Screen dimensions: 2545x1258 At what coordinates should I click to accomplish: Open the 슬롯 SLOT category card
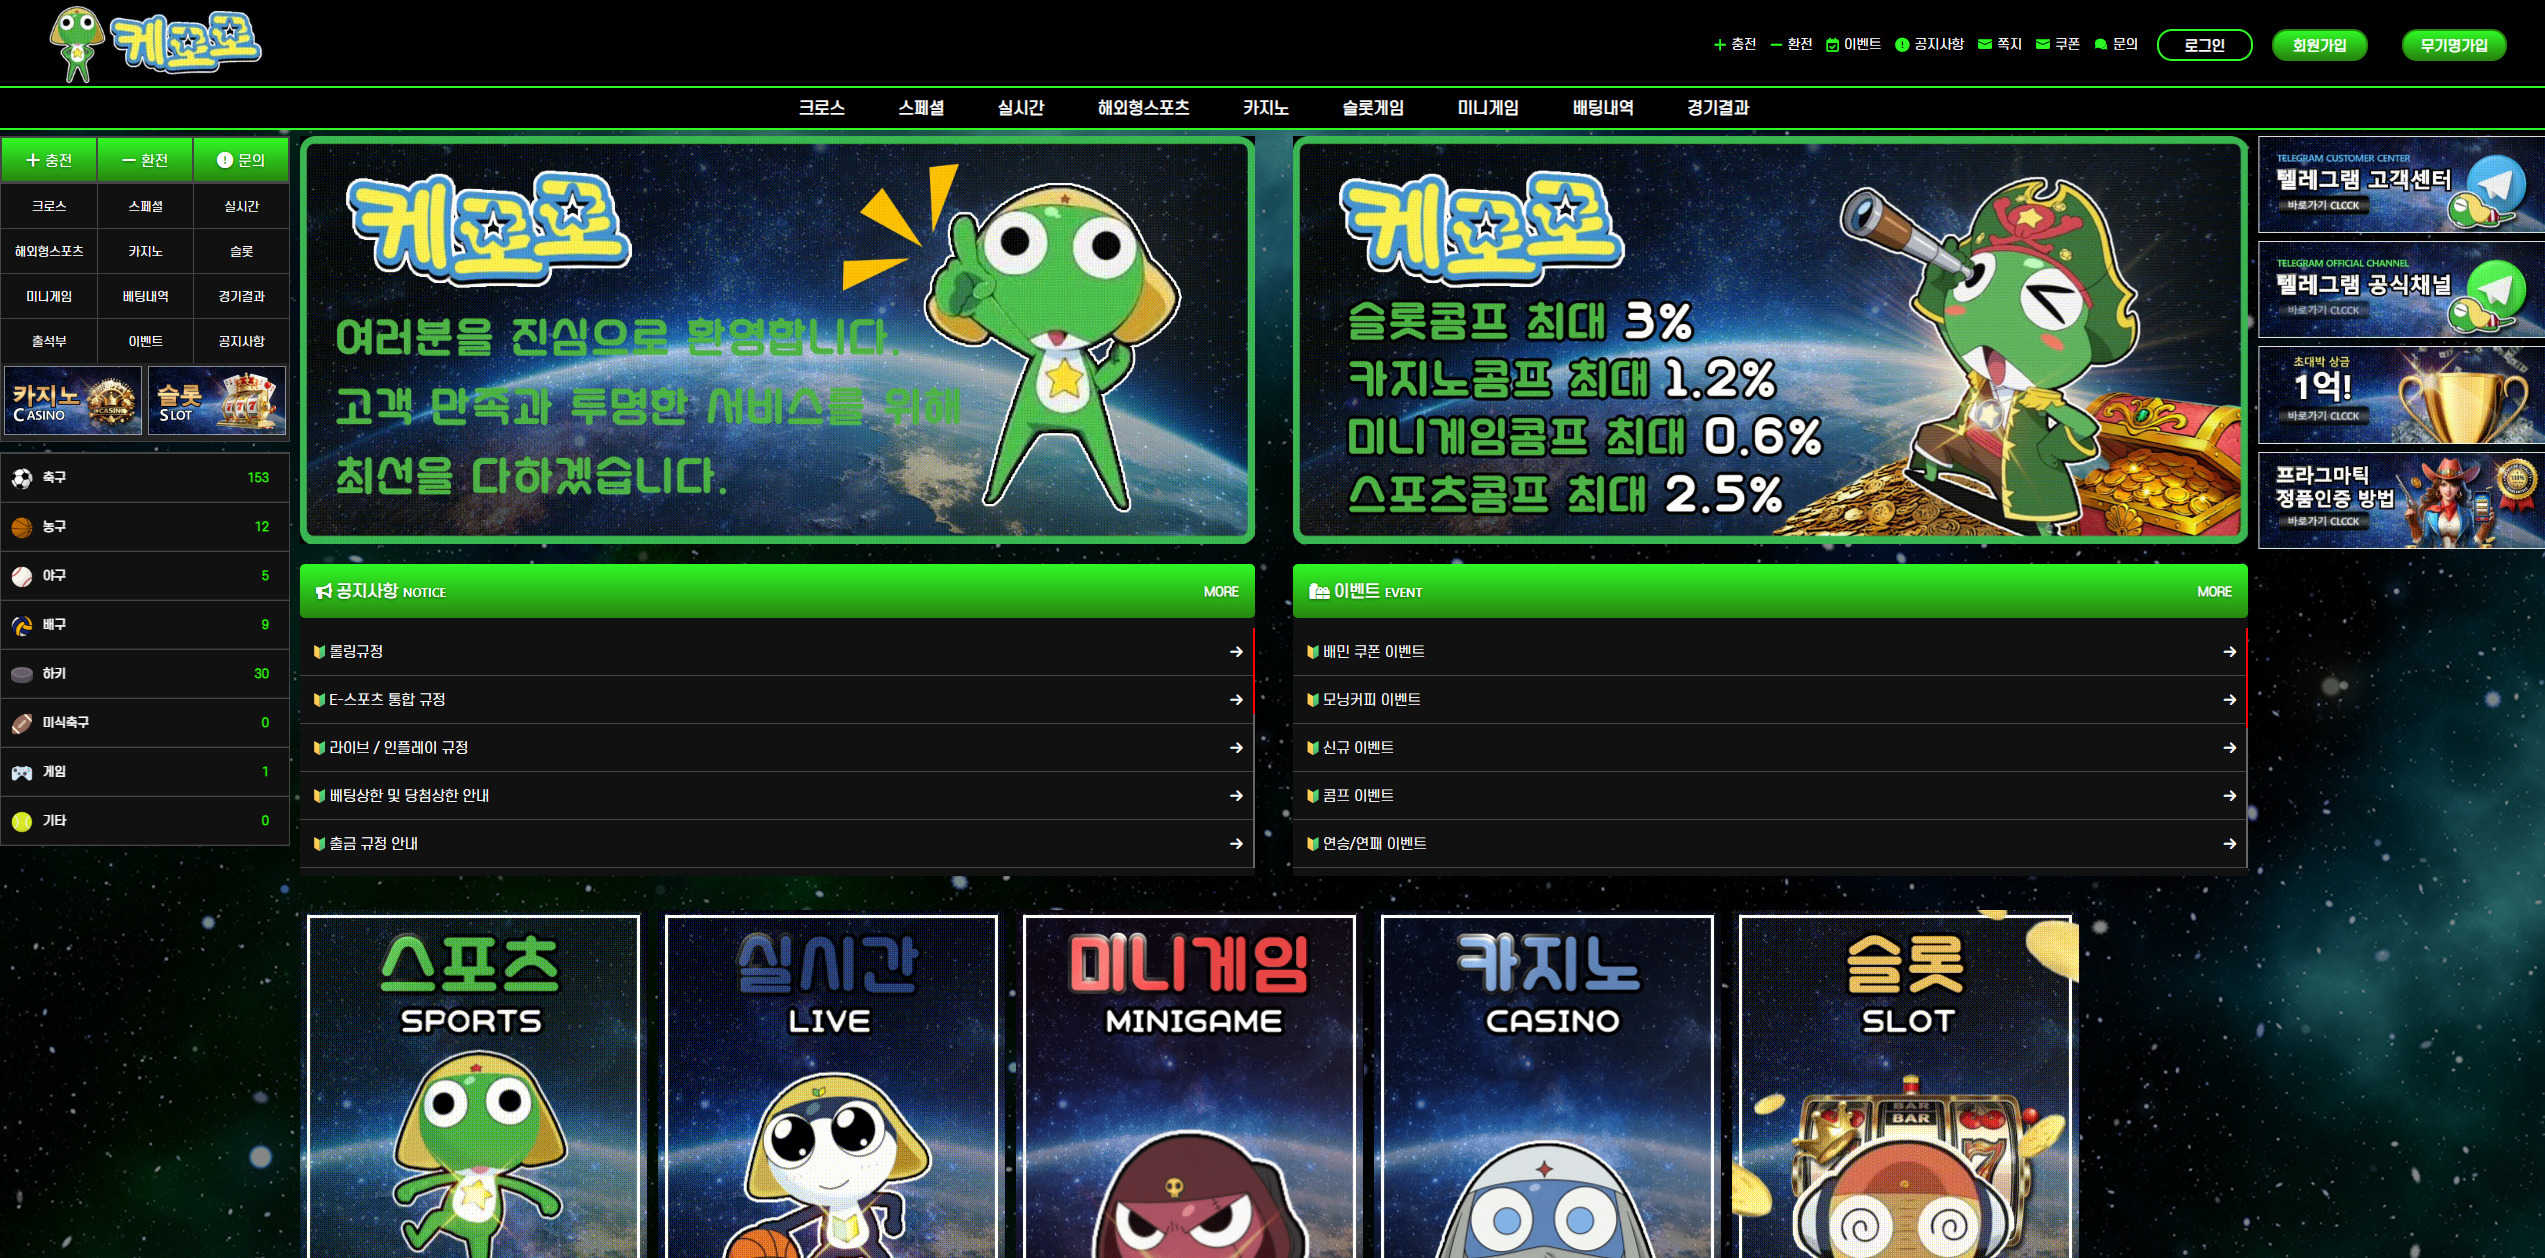pos(1905,1086)
